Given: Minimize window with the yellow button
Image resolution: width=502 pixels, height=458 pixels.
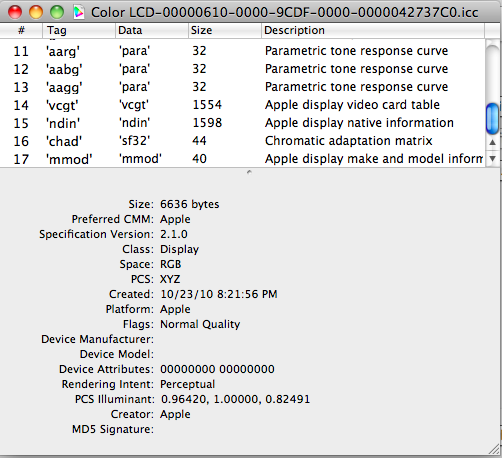Looking at the screenshot, I should (x=36, y=12).
